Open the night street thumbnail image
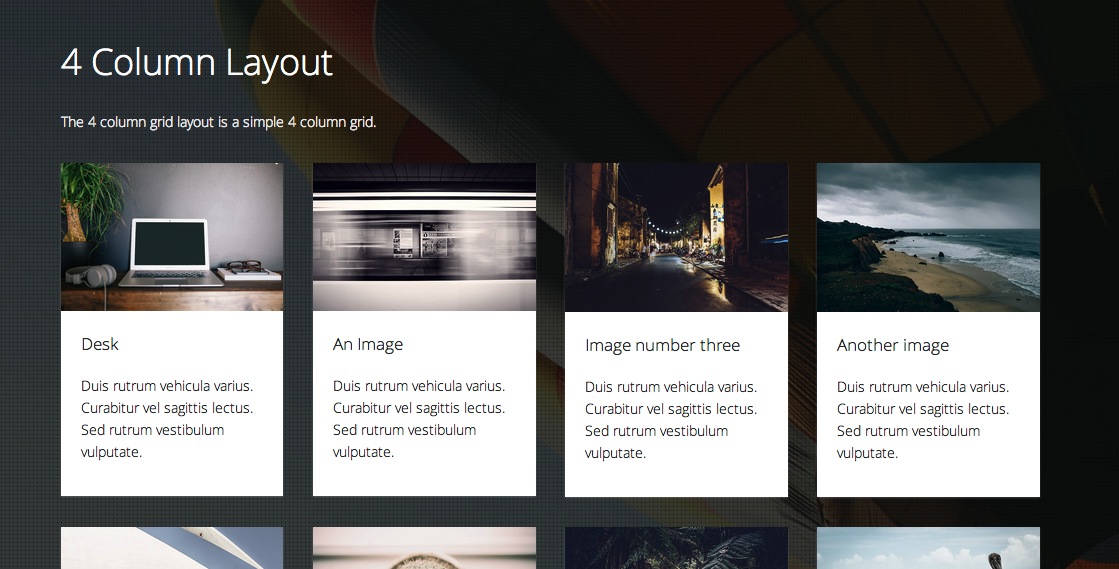 click(677, 238)
